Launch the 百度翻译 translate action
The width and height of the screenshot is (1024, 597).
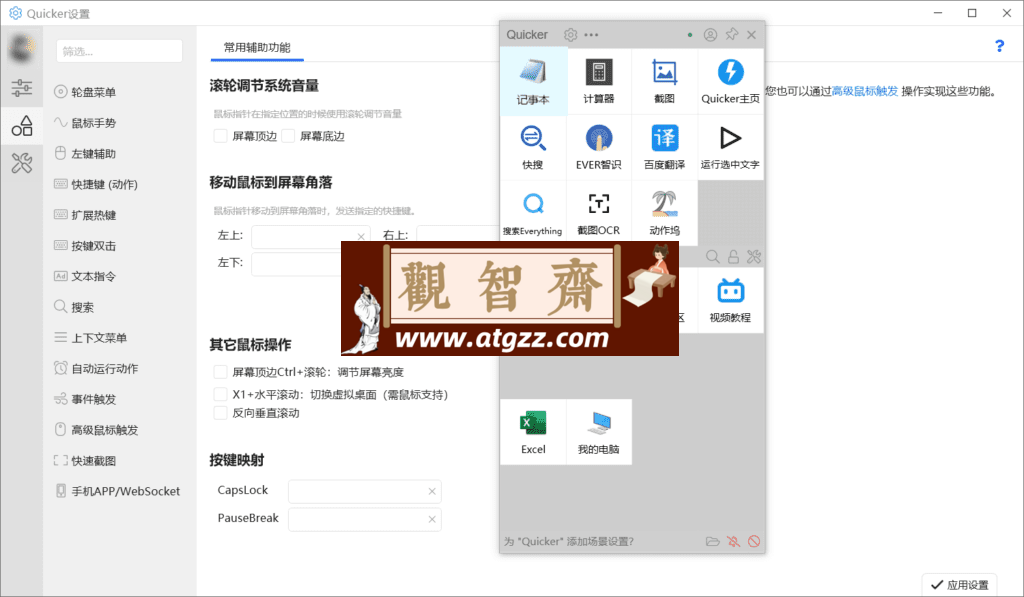(x=664, y=148)
